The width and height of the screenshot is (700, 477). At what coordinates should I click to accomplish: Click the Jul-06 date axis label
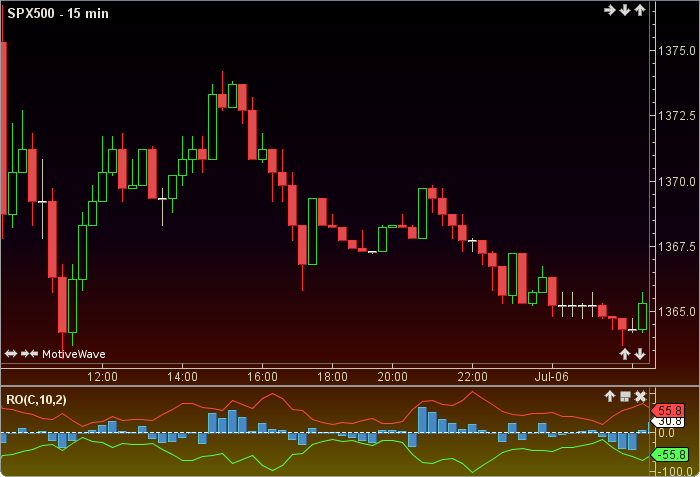click(552, 377)
